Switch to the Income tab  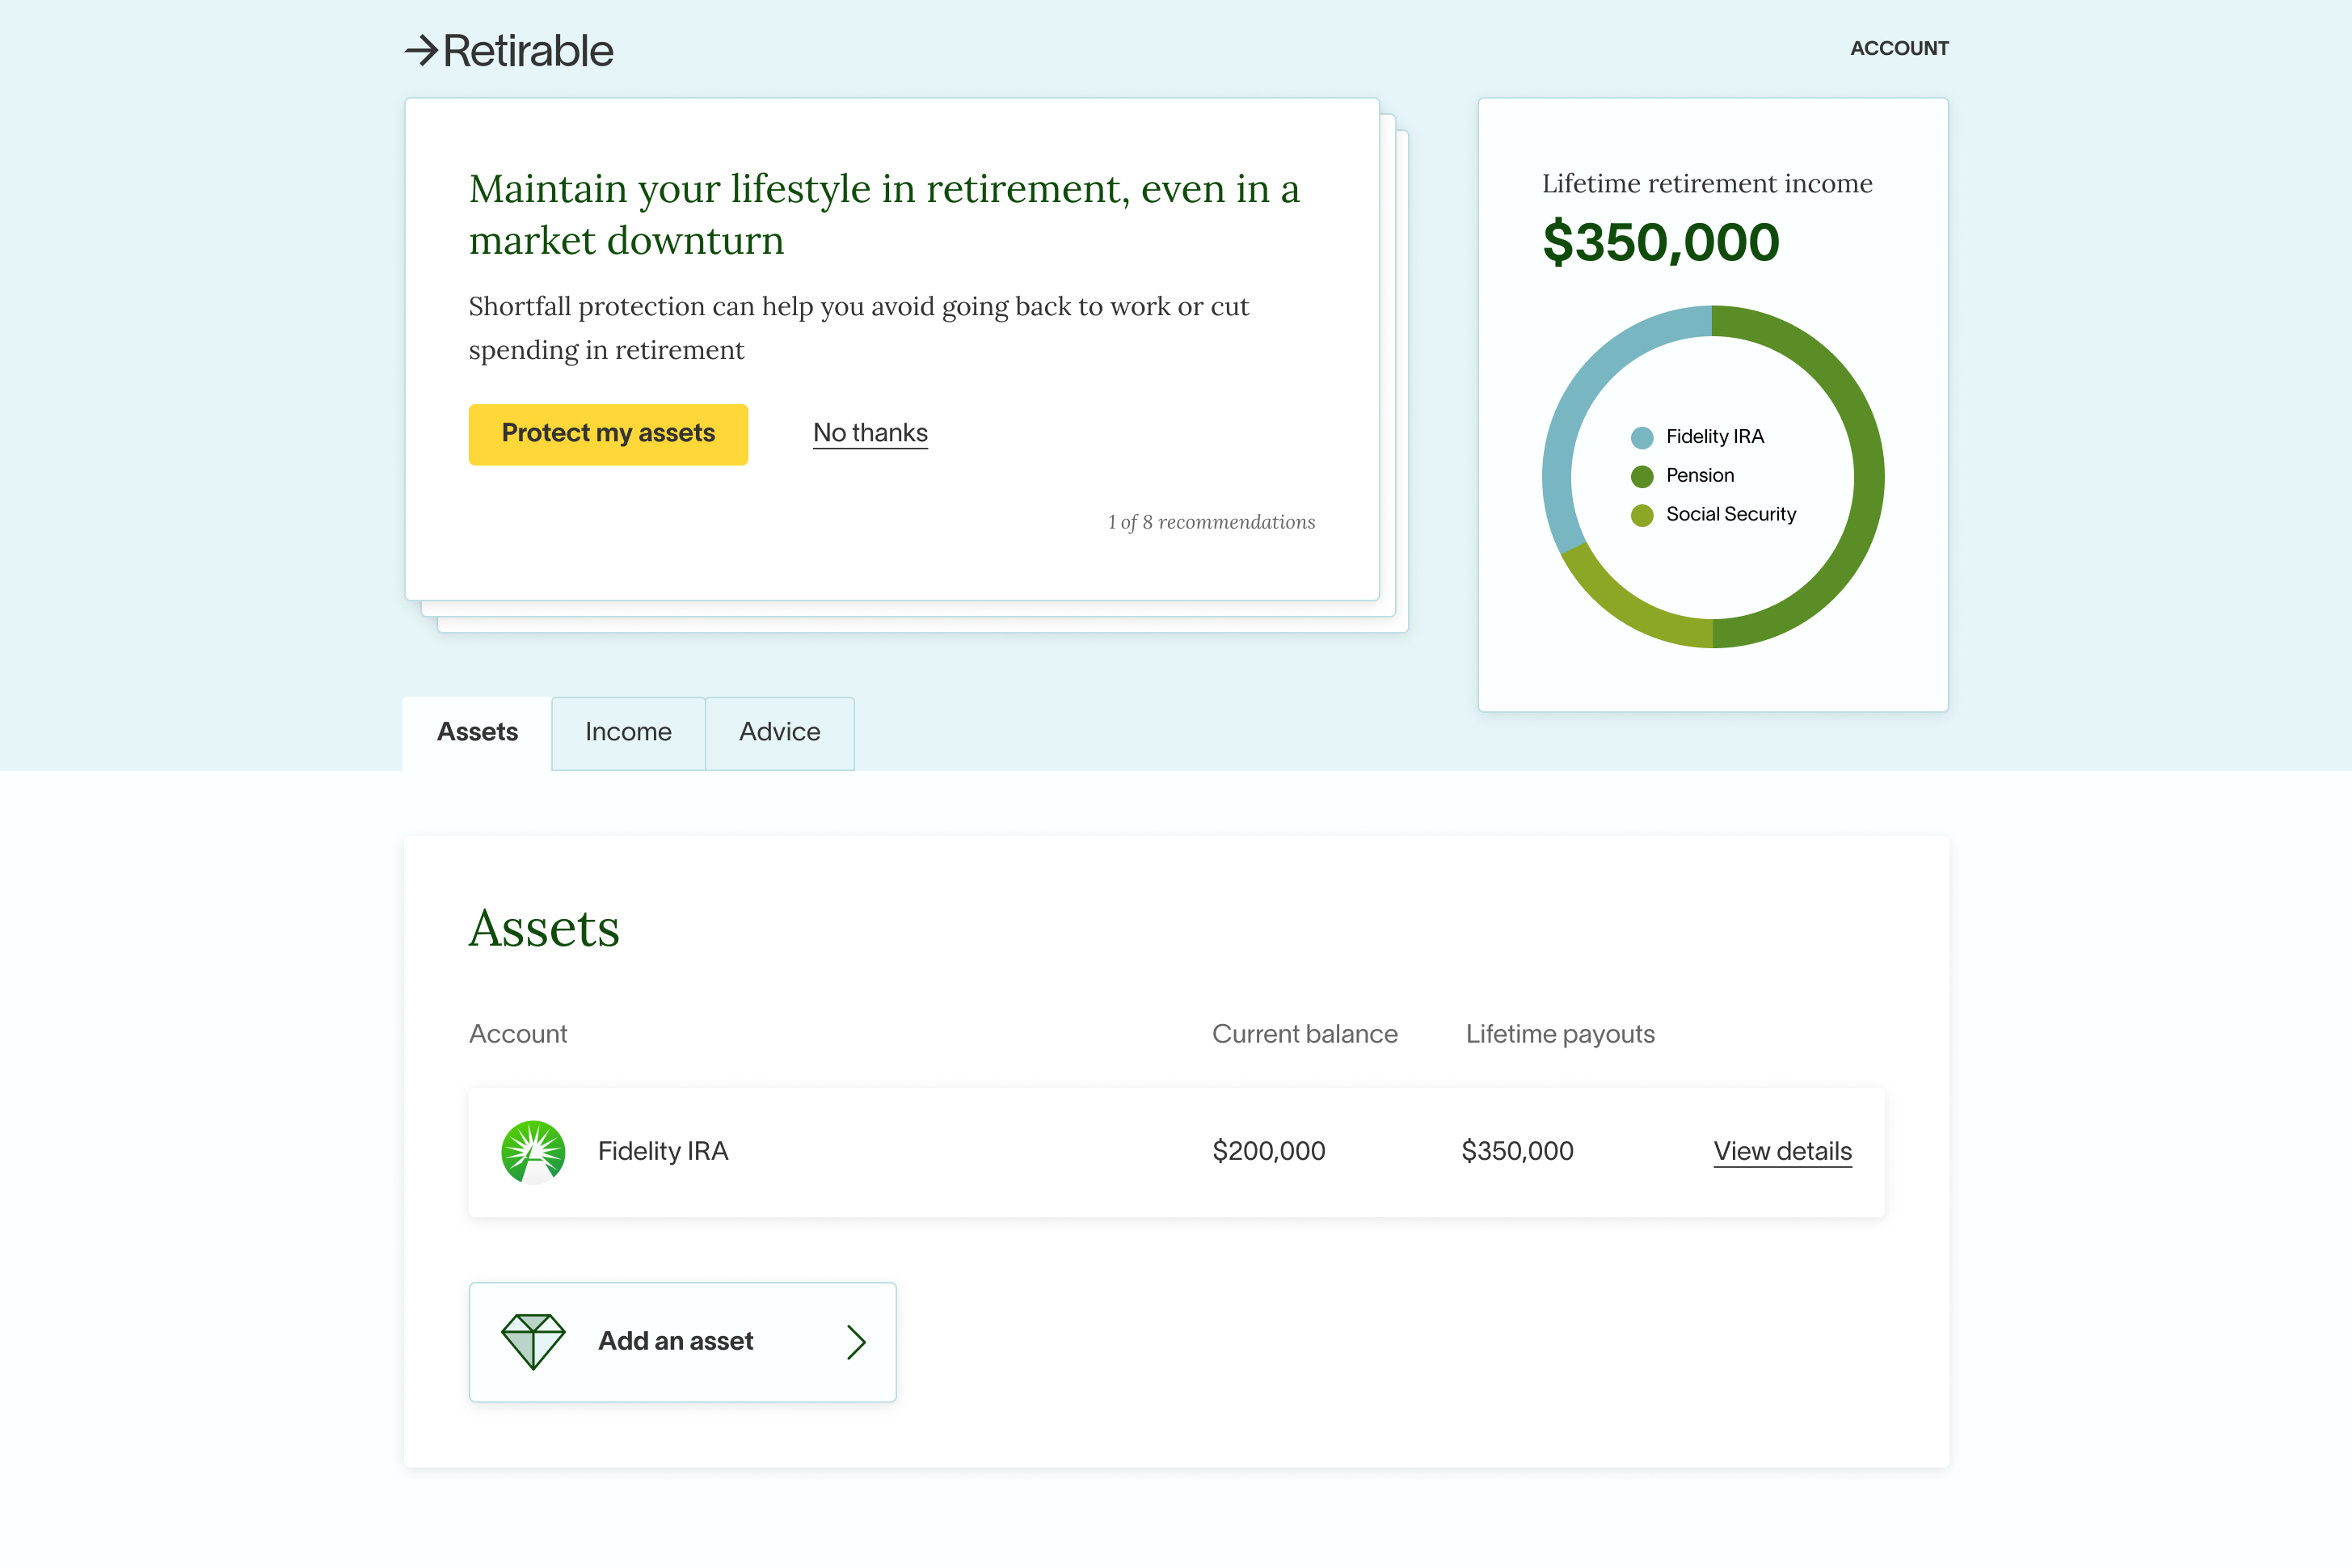(x=628, y=733)
